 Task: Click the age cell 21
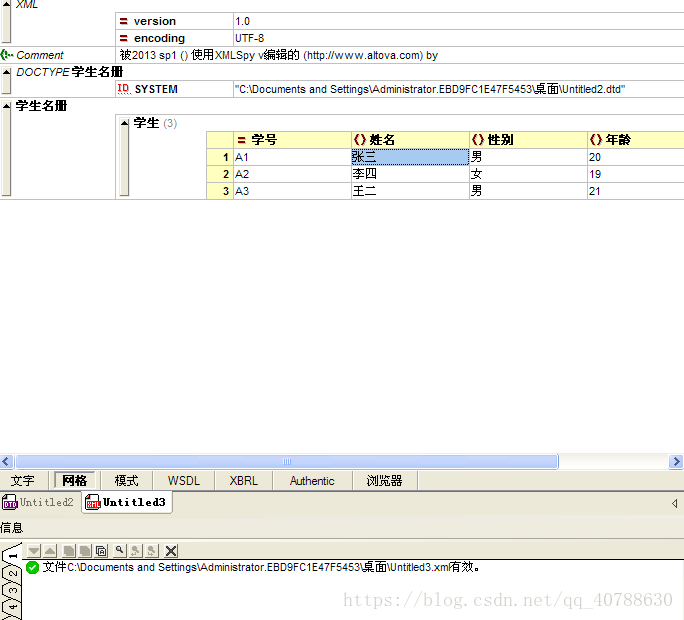636,191
